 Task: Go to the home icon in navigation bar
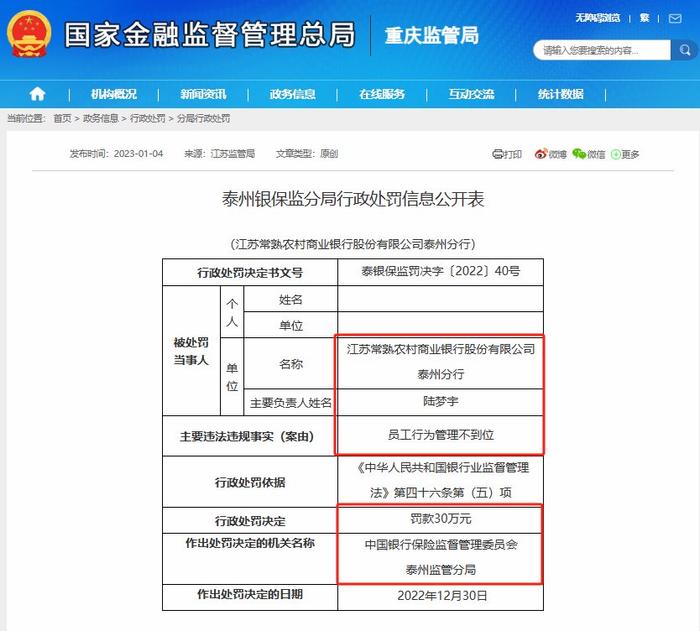(x=38, y=94)
